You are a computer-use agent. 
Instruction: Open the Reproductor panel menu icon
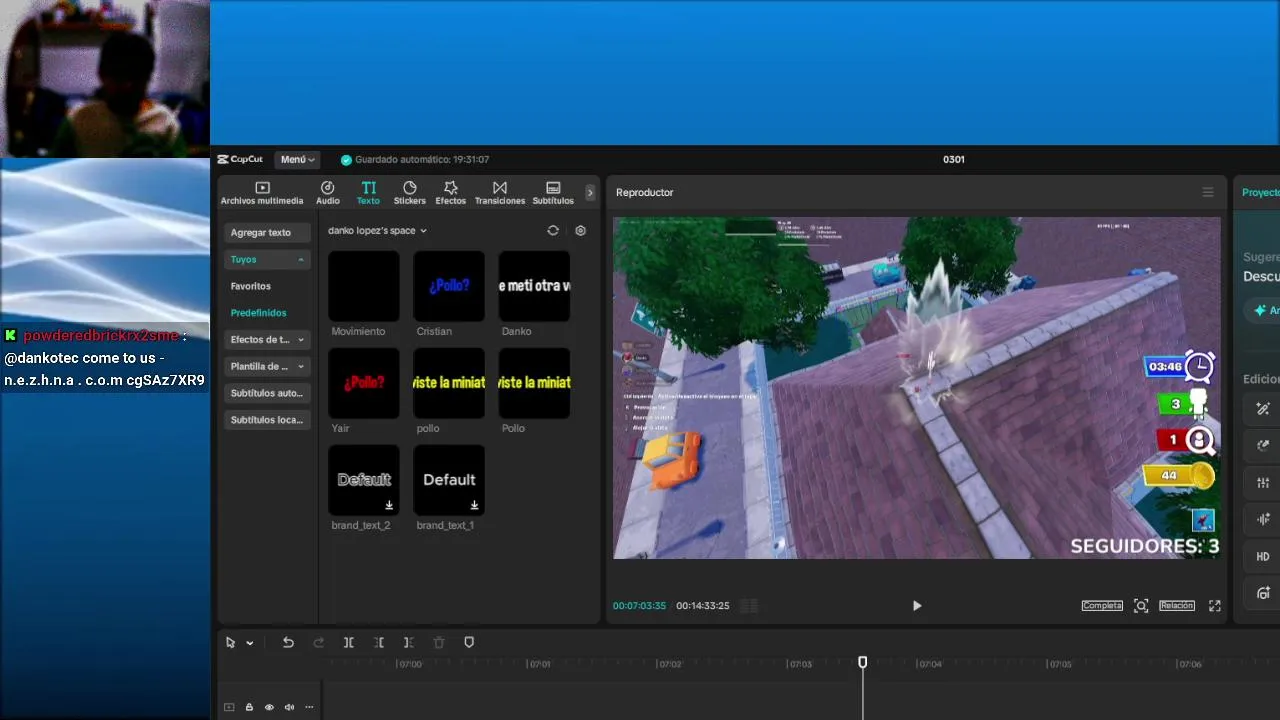pos(1208,192)
